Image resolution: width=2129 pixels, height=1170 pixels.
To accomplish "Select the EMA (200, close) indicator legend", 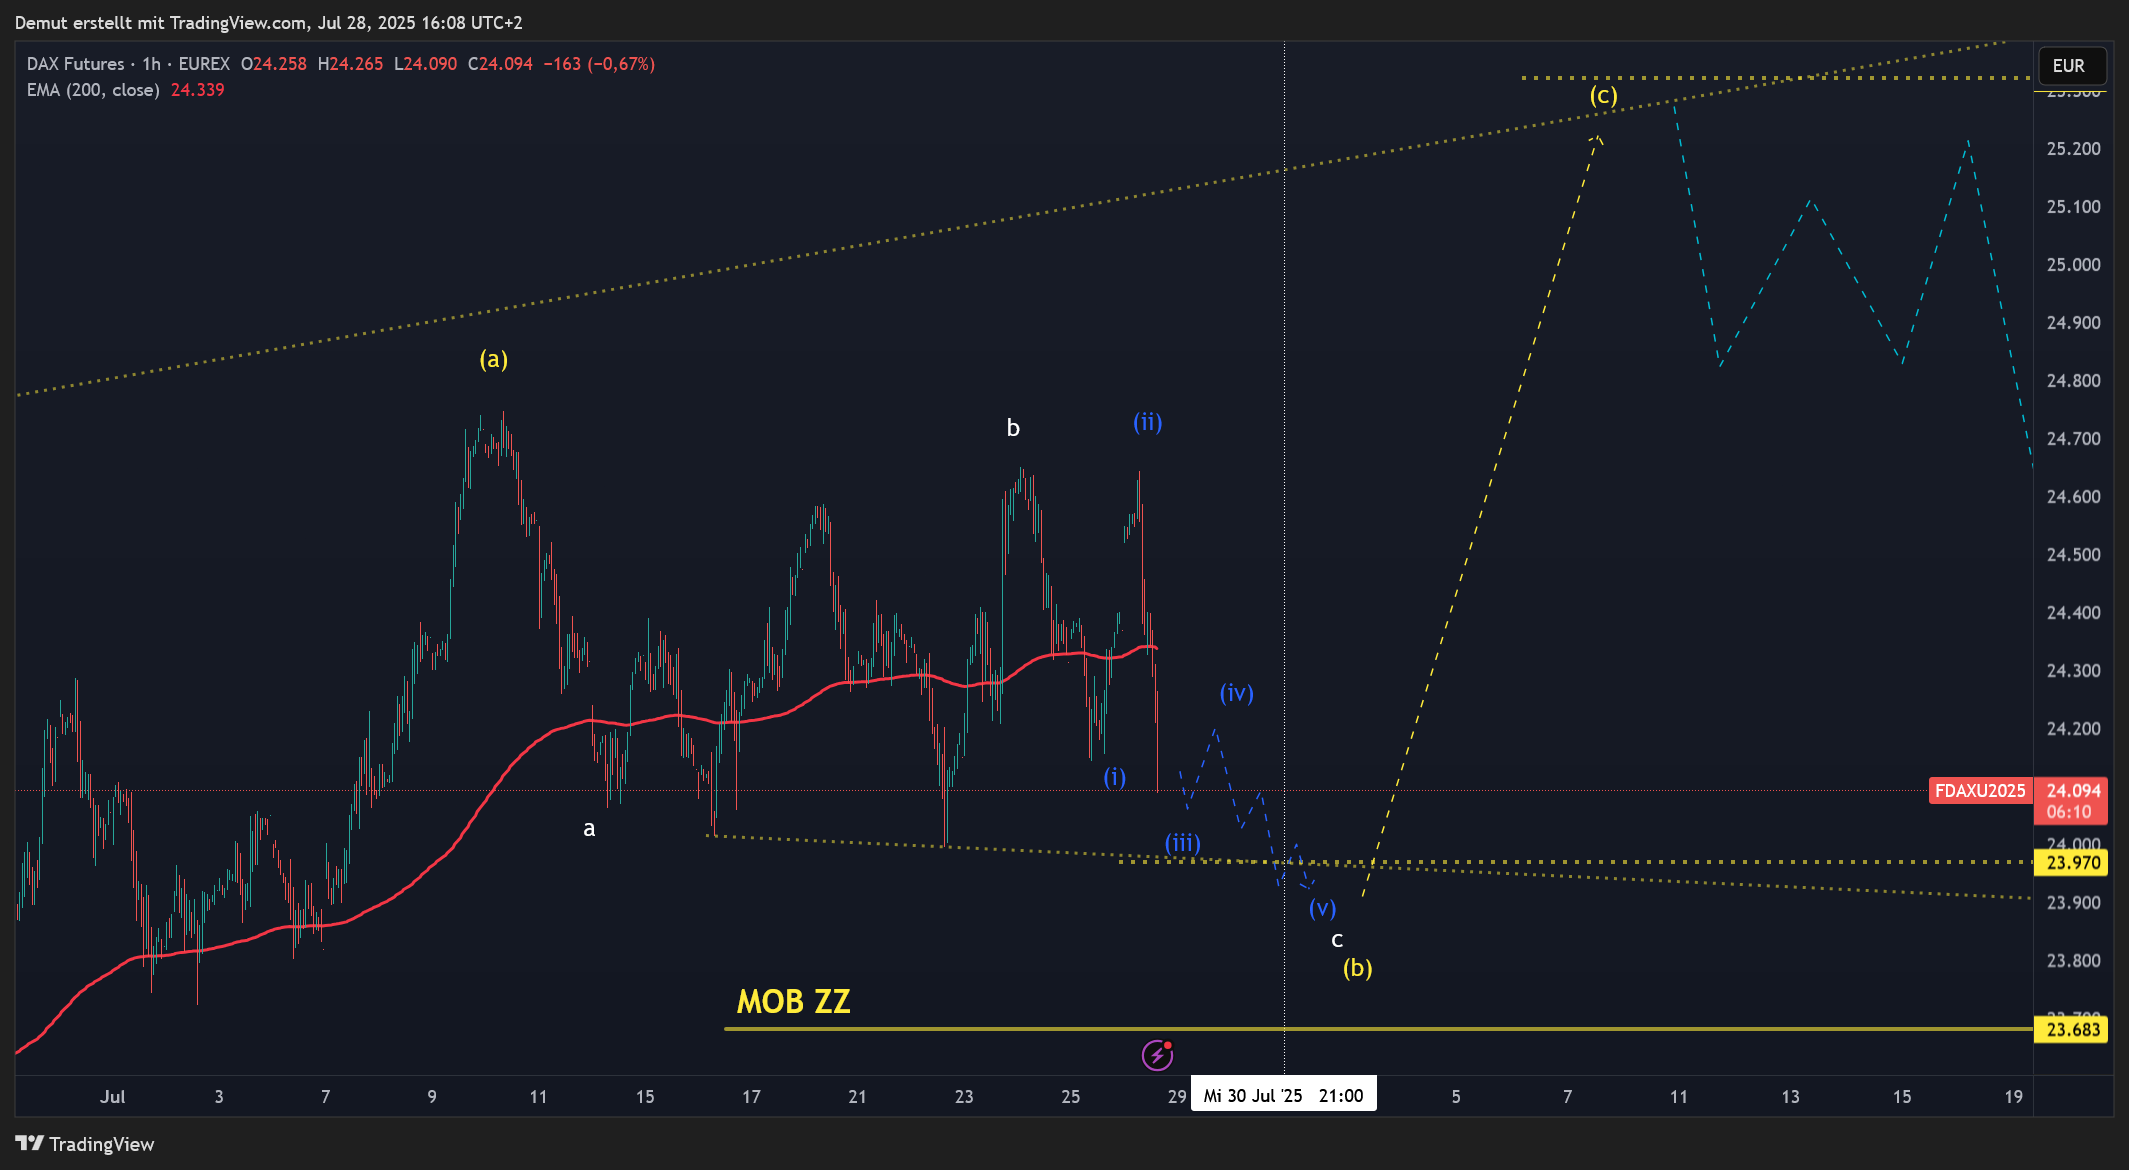I will pyautogui.click(x=93, y=90).
